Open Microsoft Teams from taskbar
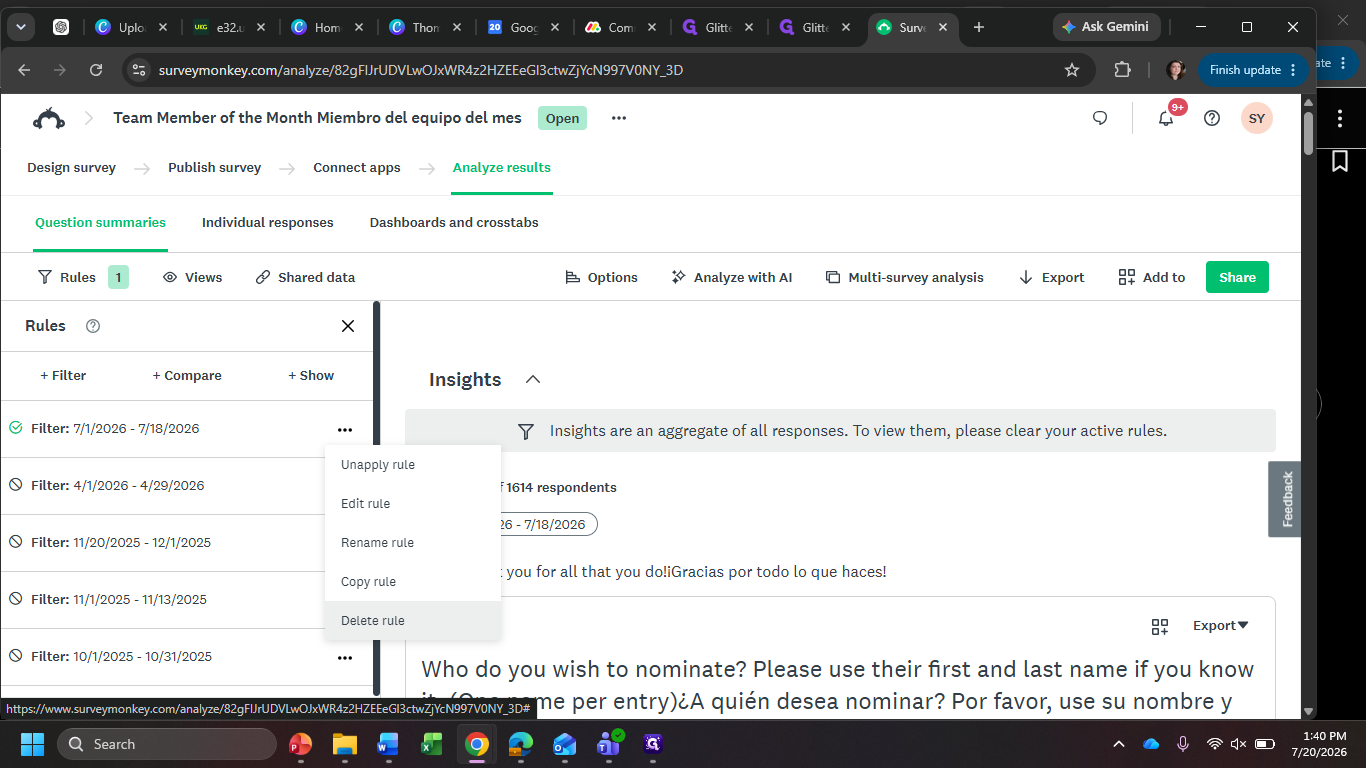1366x768 pixels. click(x=608, y=744)
